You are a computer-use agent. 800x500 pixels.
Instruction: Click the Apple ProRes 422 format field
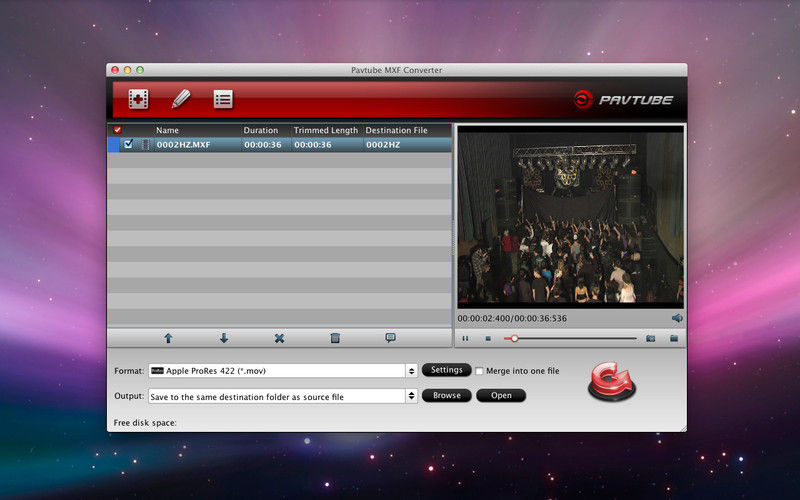[x=277, y=371]
